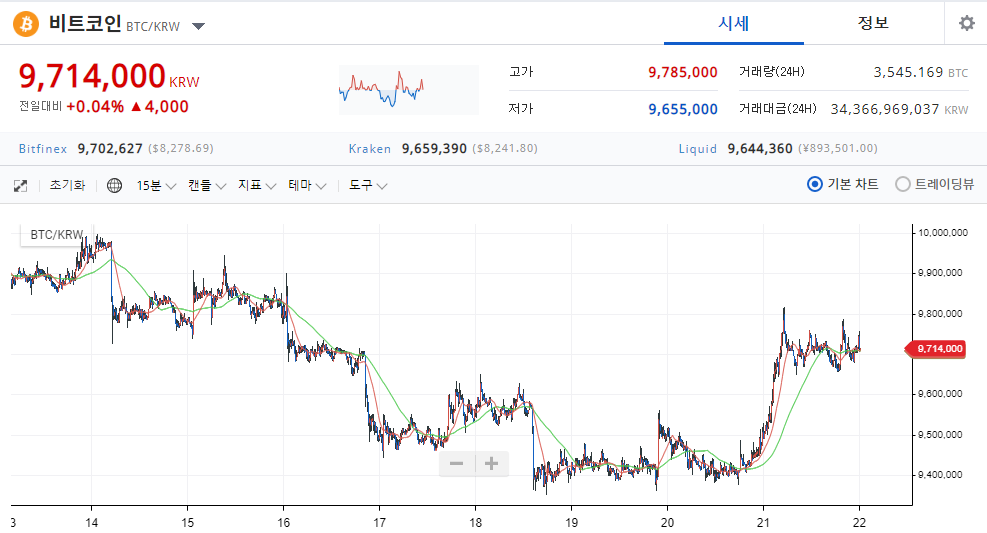Screen dimensions: 987x533
Task: Click the 고가 value 9,785,000
Action: (683, 72)
